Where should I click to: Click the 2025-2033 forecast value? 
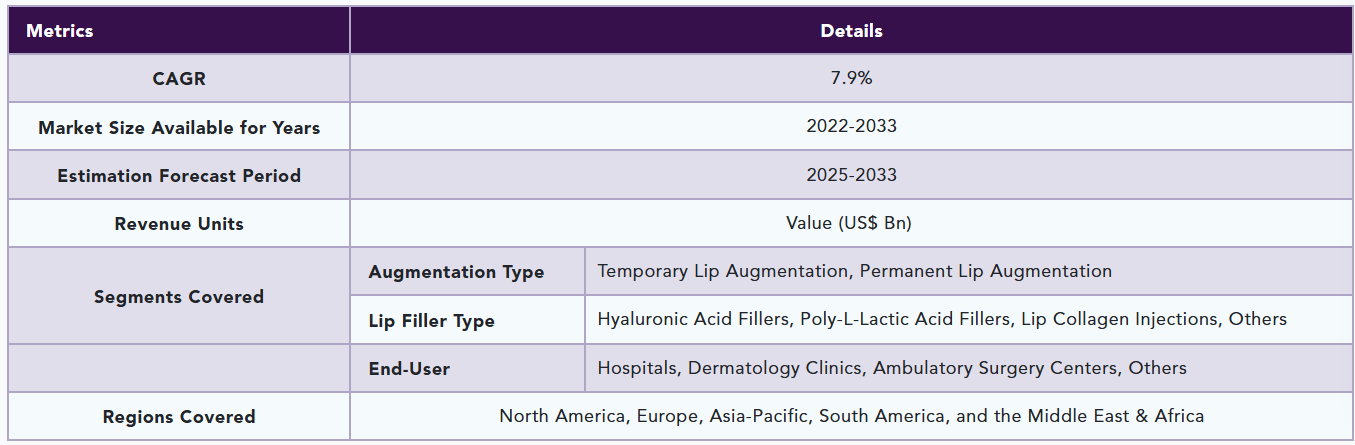(851, 175)
